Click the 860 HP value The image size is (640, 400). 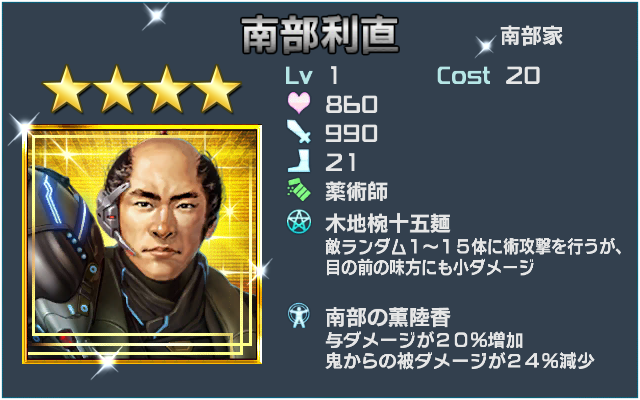351,104
